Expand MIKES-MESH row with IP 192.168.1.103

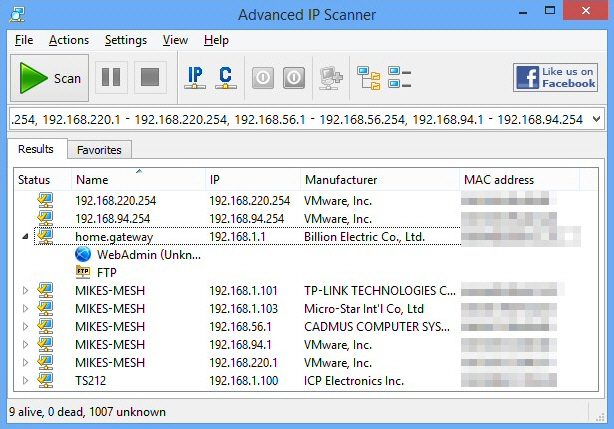pyautogui.click(x=25, y=308)
